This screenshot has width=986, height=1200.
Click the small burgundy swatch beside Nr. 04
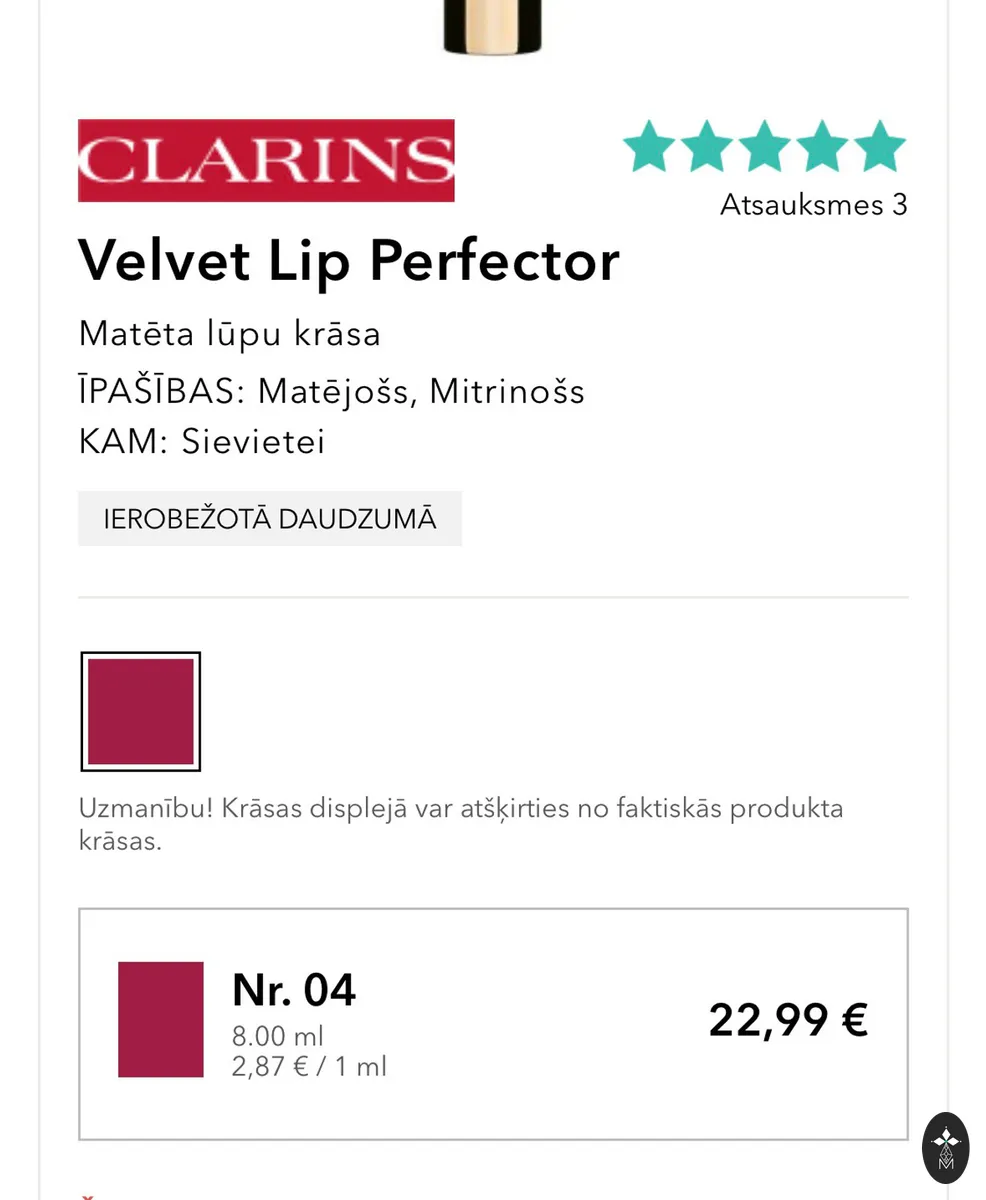[161, 1020]
